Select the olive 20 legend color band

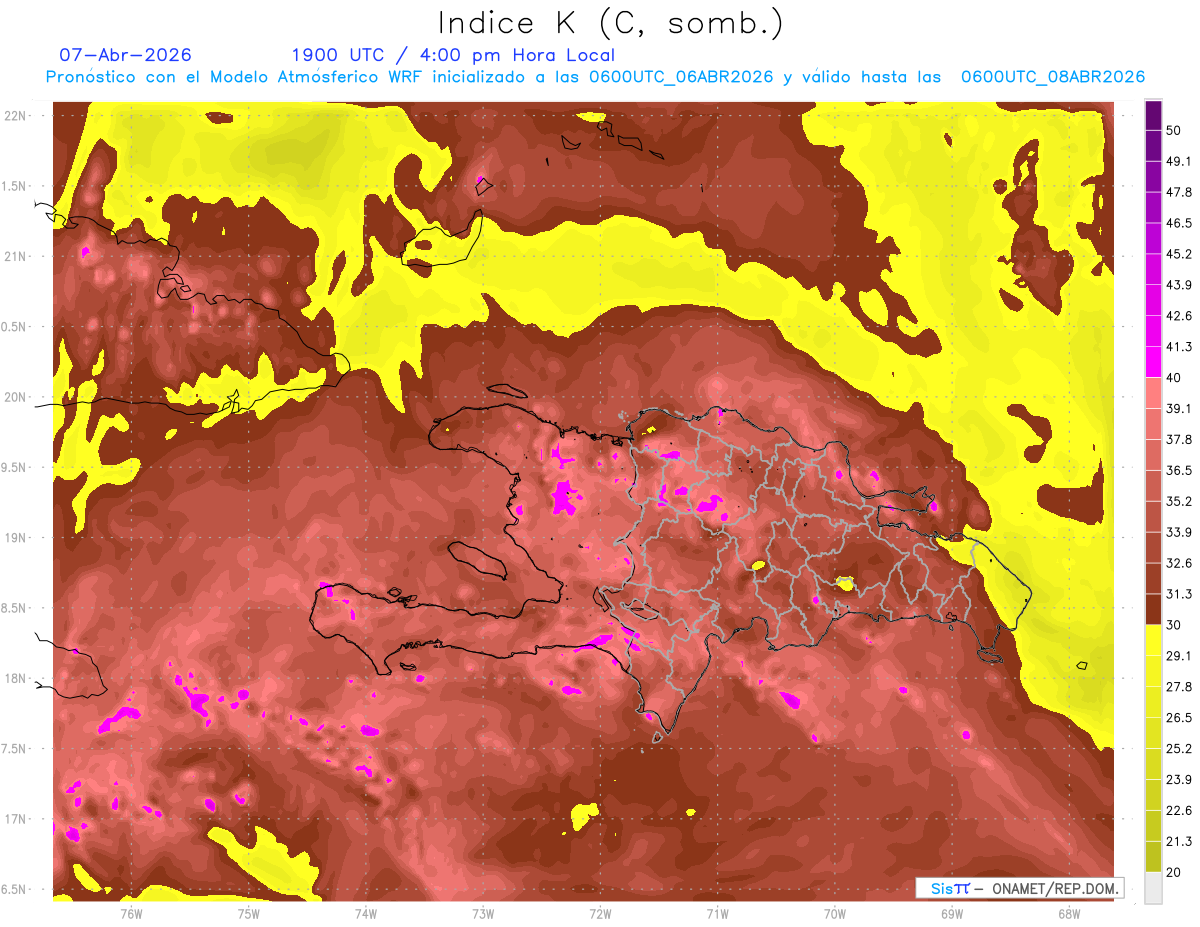point(1153,856)
